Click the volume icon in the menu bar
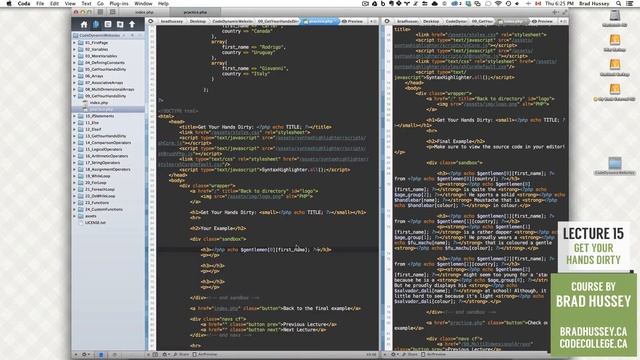The image size is (640, 360). (518, 3)
